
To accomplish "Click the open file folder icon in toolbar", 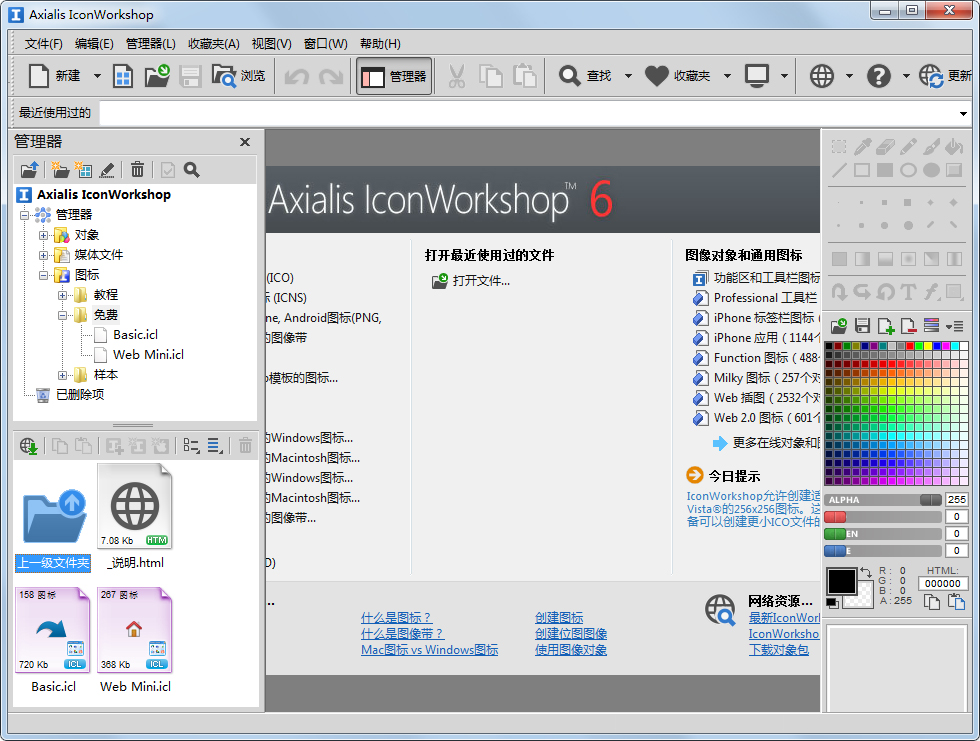I will [x=157, y=76].
